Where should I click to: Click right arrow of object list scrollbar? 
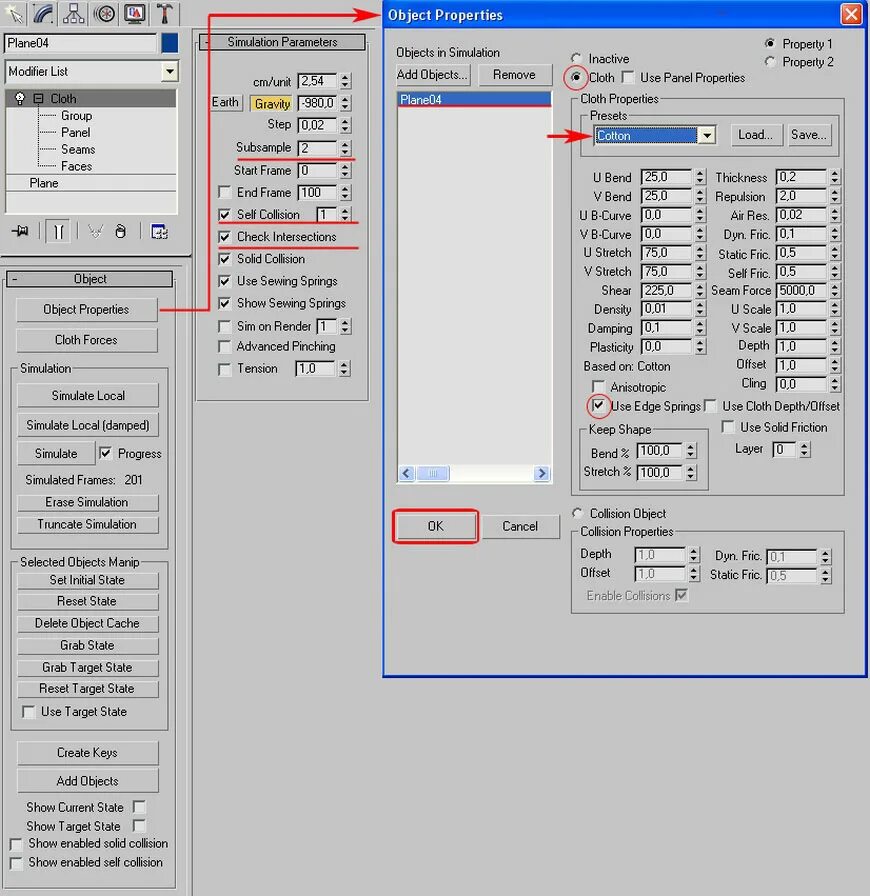point(542,473)
